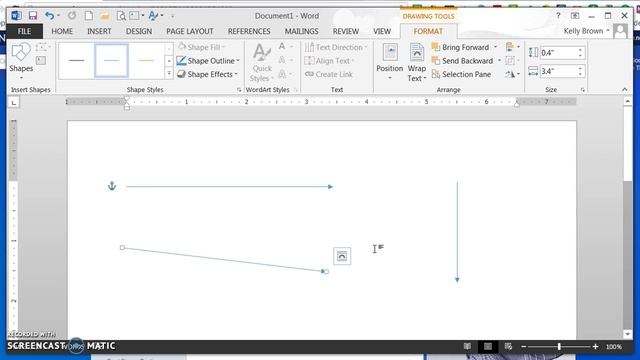Switch to the REVIEW tab
Screen dimensions: 640x360
(x=346, y=31)
